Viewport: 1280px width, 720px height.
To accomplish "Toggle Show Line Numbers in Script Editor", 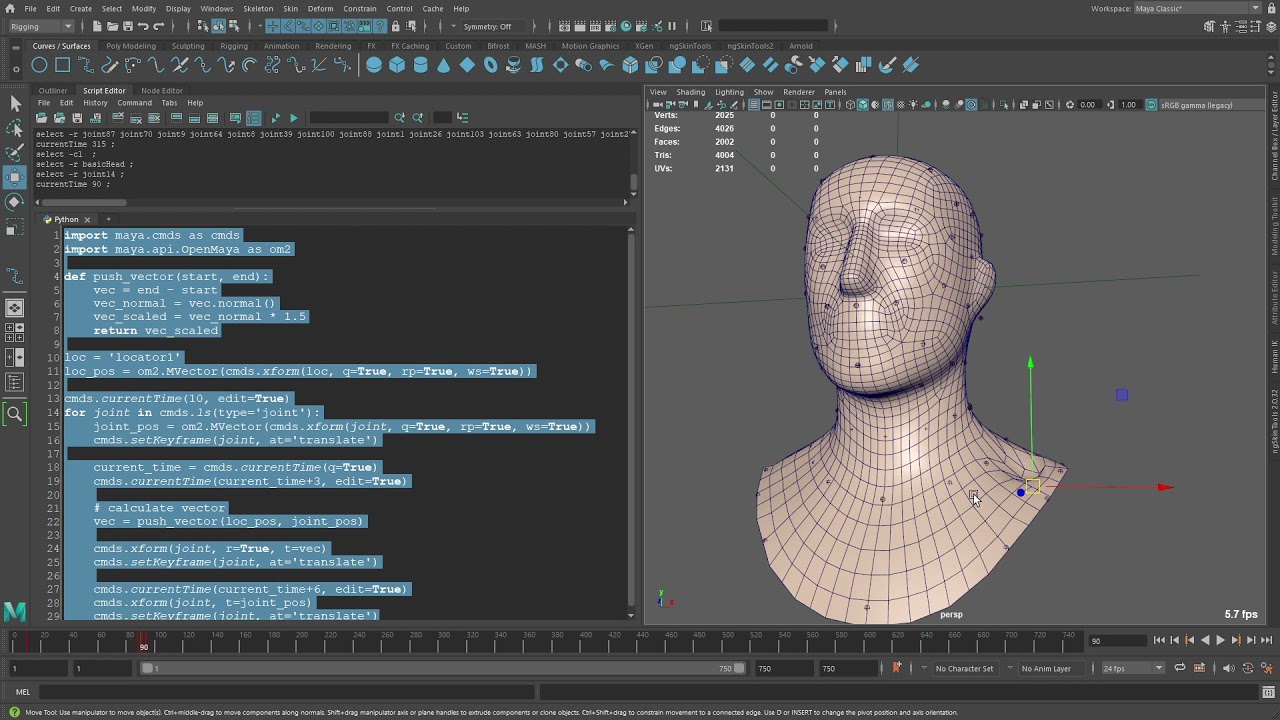I will tap(254, 118).
